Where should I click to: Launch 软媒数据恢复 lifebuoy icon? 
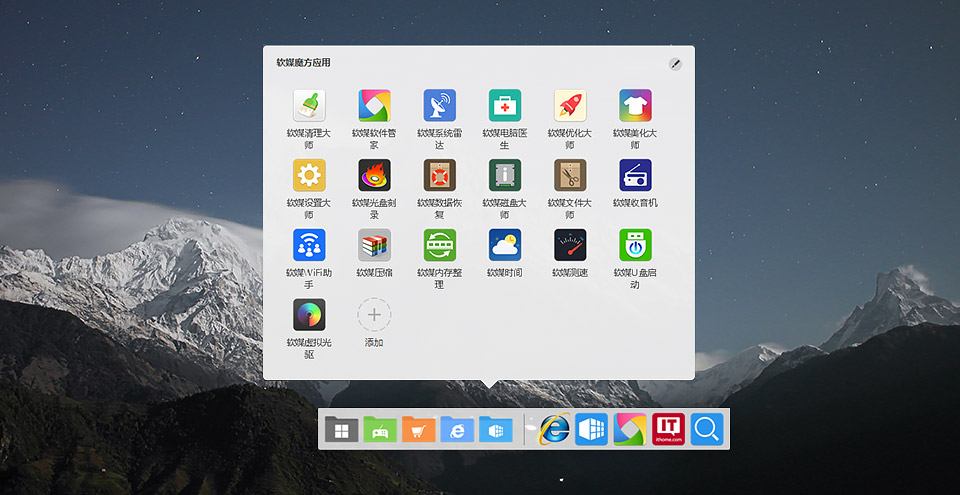point(440,175)
